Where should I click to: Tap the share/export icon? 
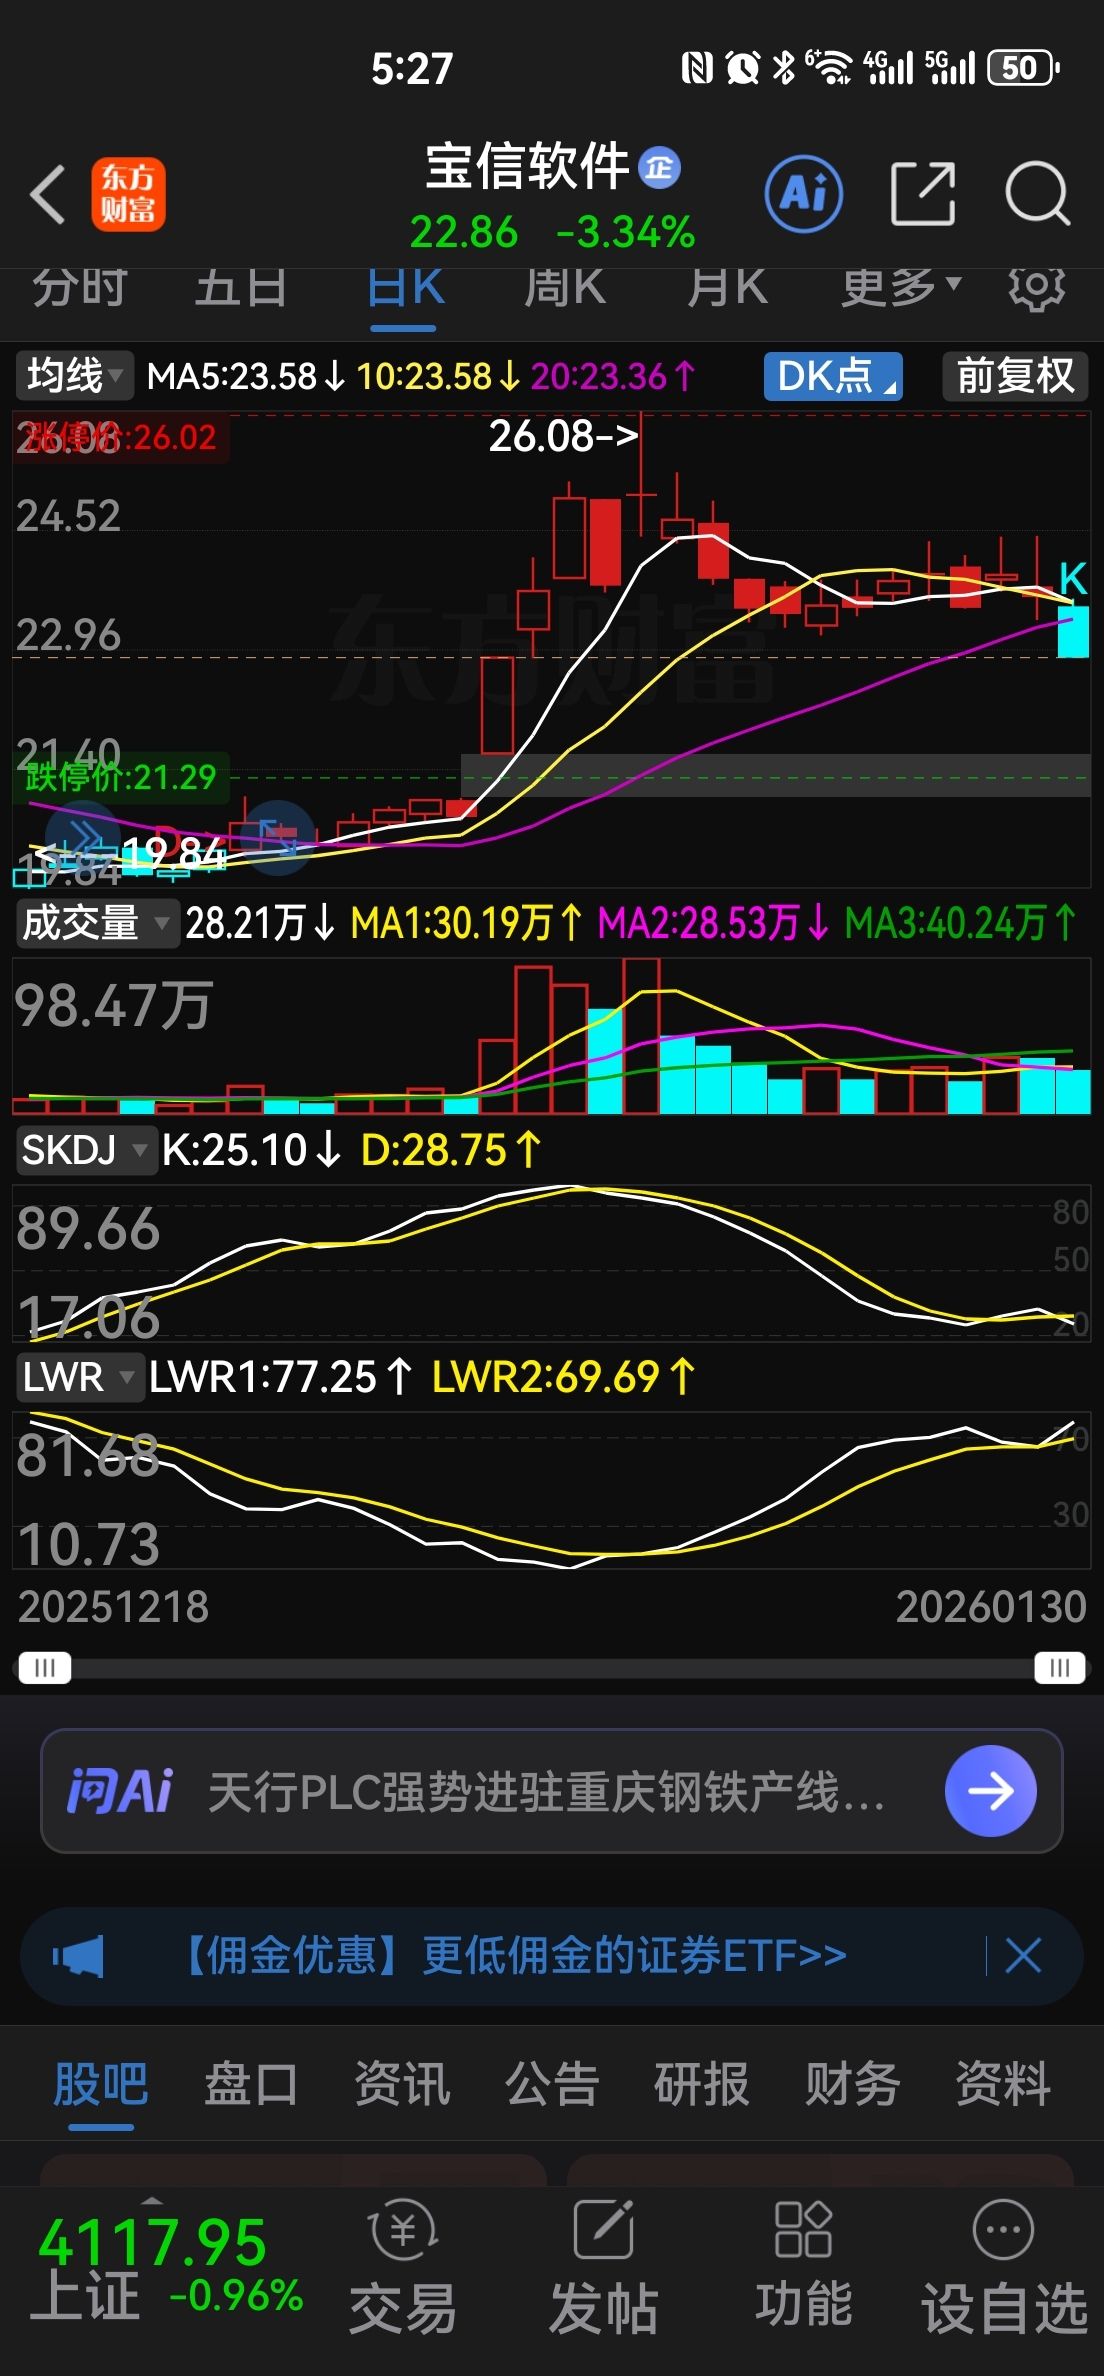click(922, 193)
